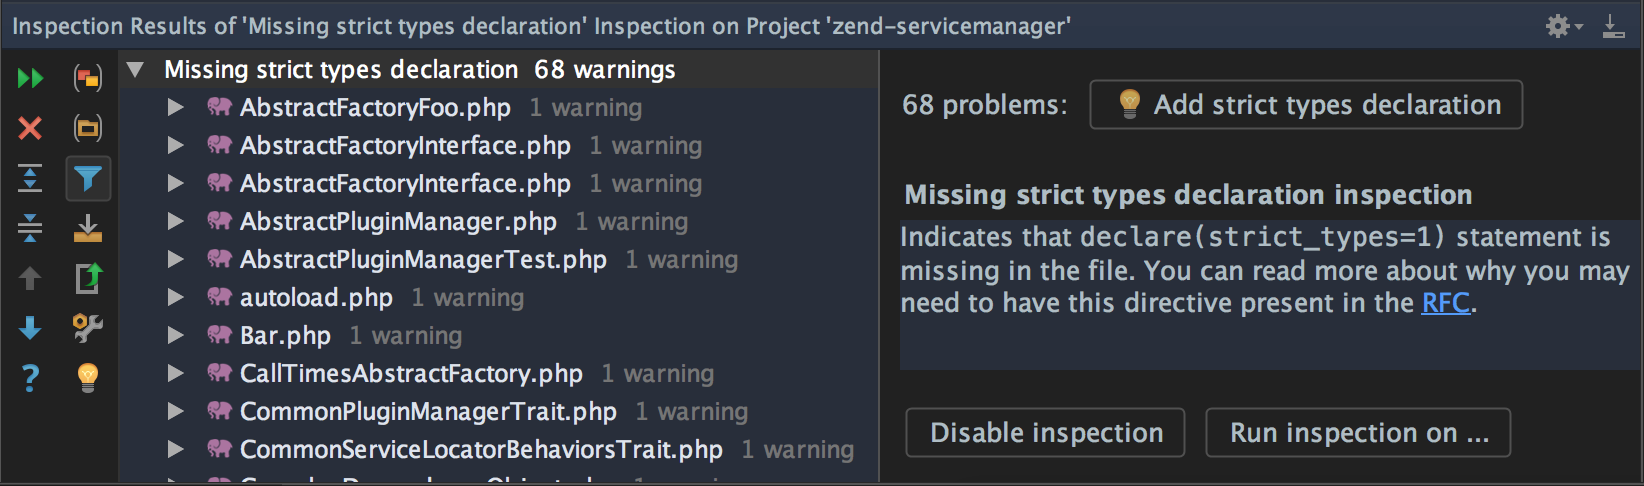Toggle group by severity icon

pyautogui.click(x=88, y=78)
